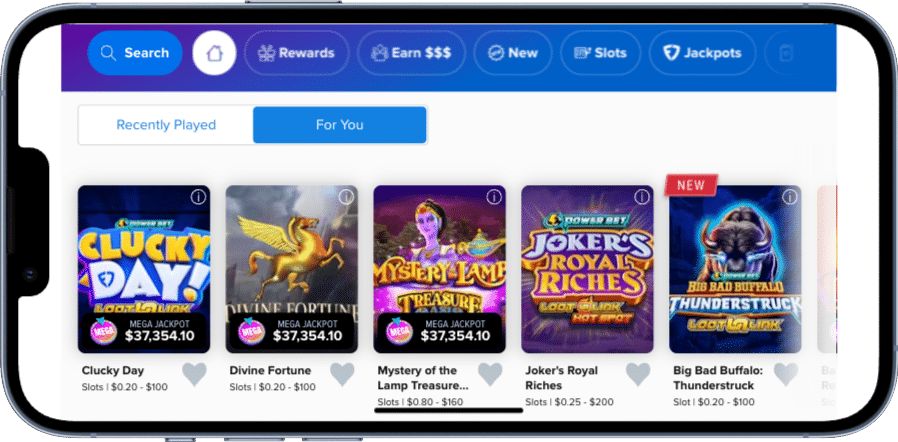Go to Rewards category

pos(296,53)
